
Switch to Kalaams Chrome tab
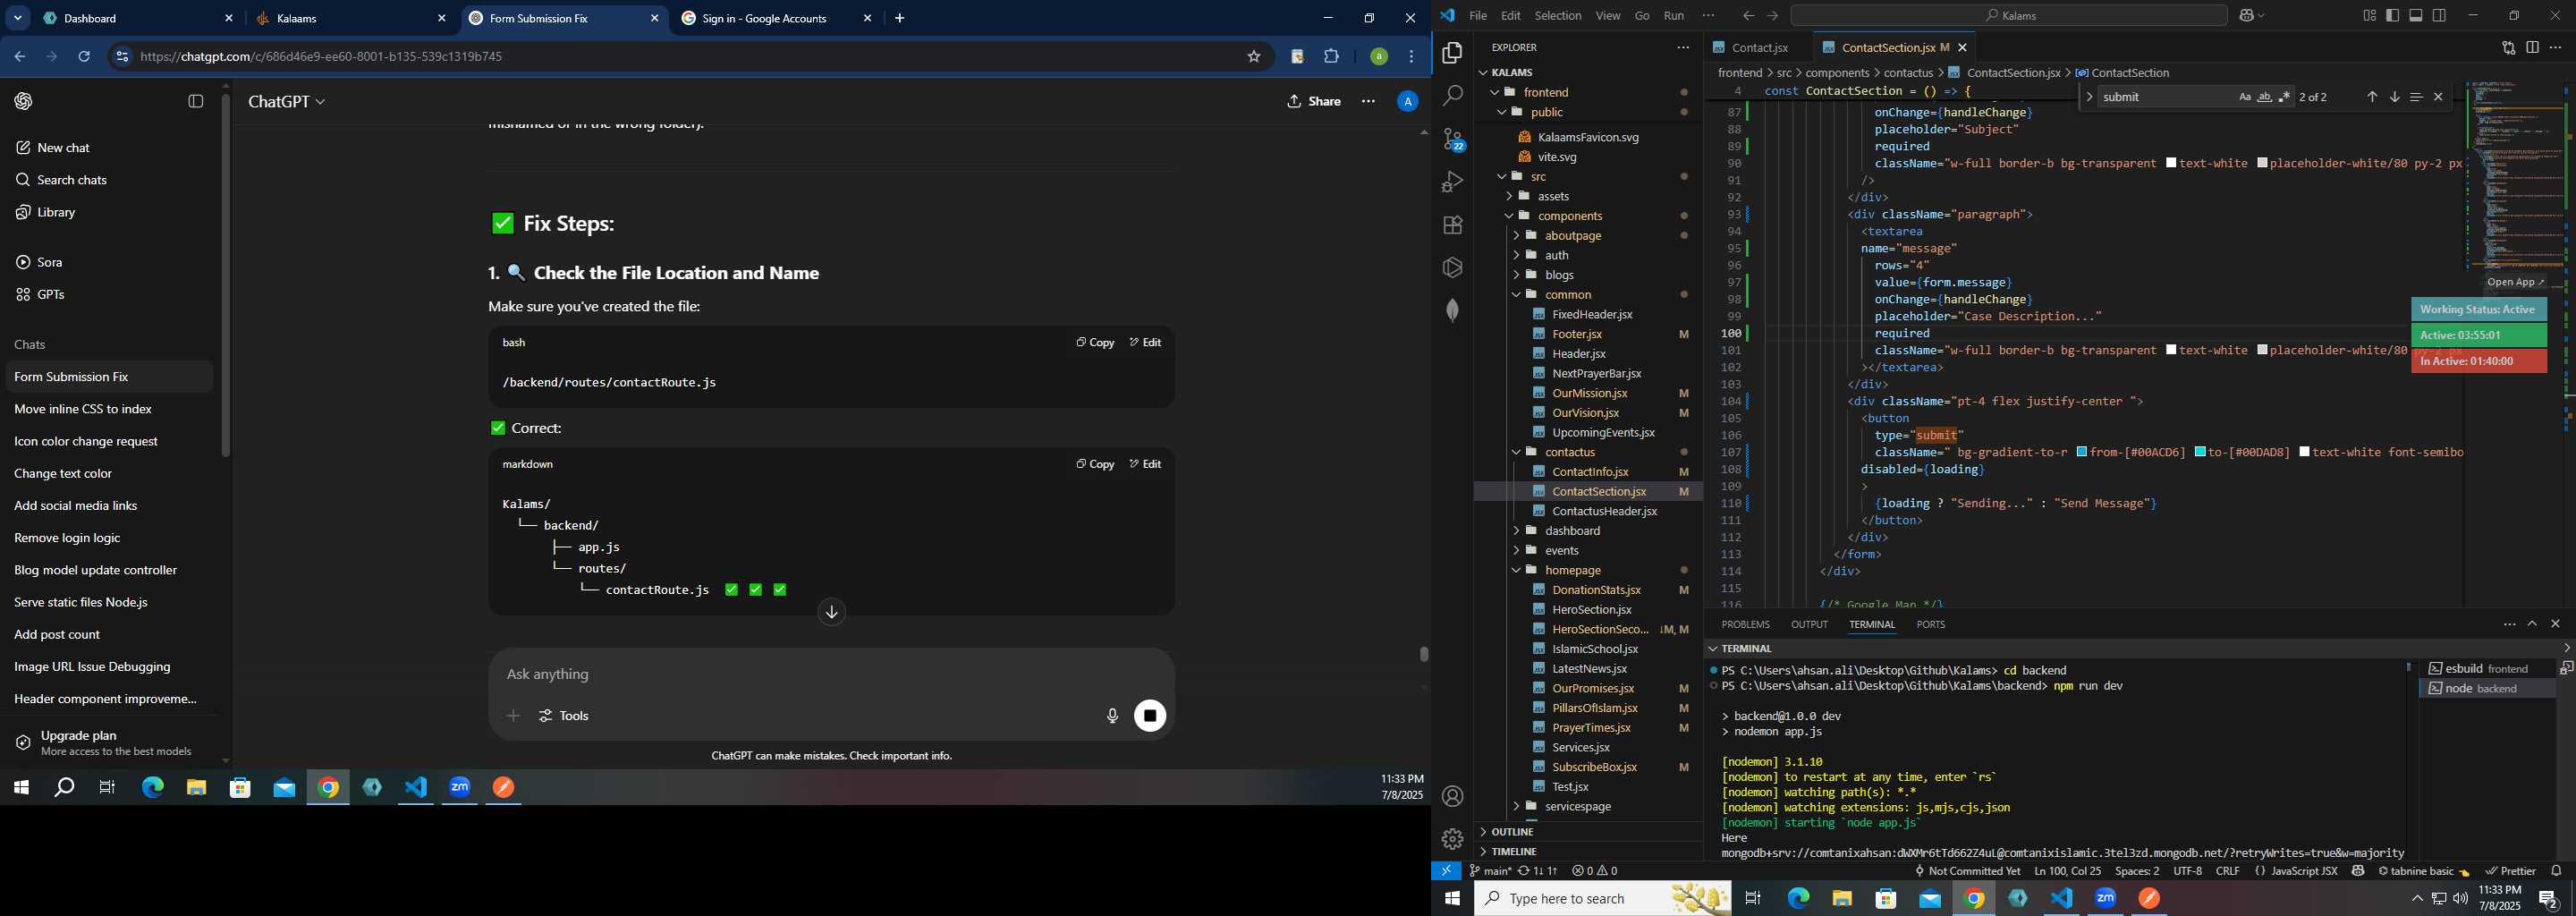click(350, 19)
